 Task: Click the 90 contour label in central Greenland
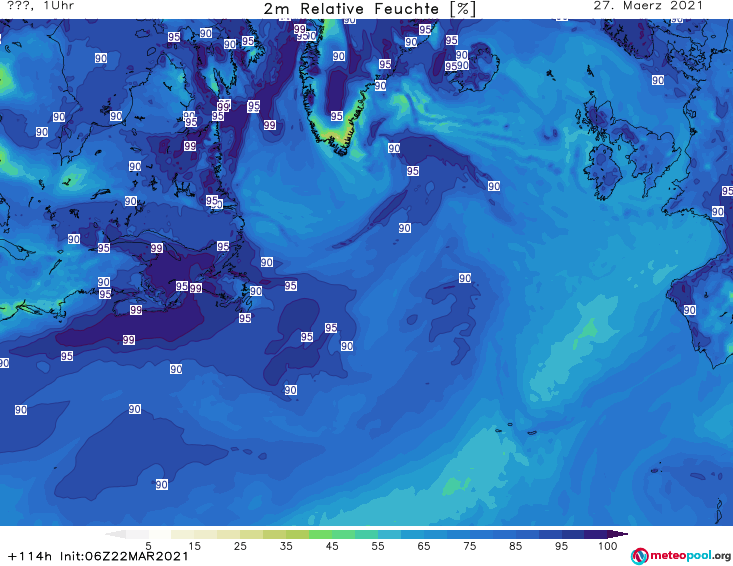tap(339, 56)
